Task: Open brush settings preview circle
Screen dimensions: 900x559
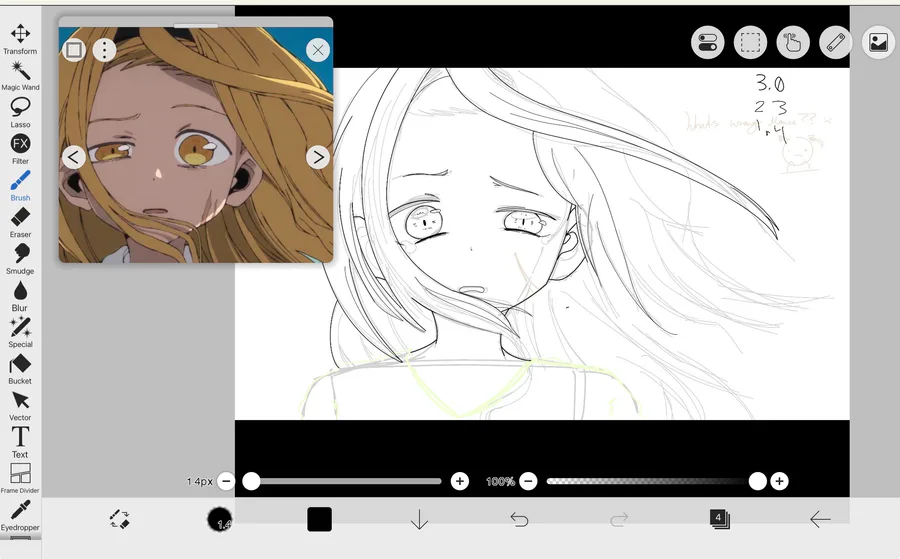Action: [x=219, y=519]
